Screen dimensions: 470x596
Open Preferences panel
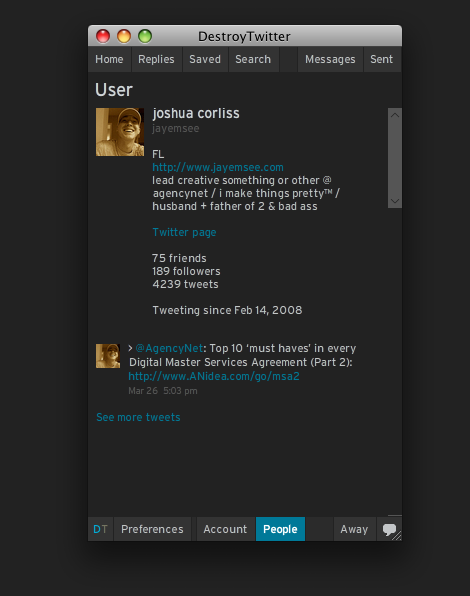point(152,529)
